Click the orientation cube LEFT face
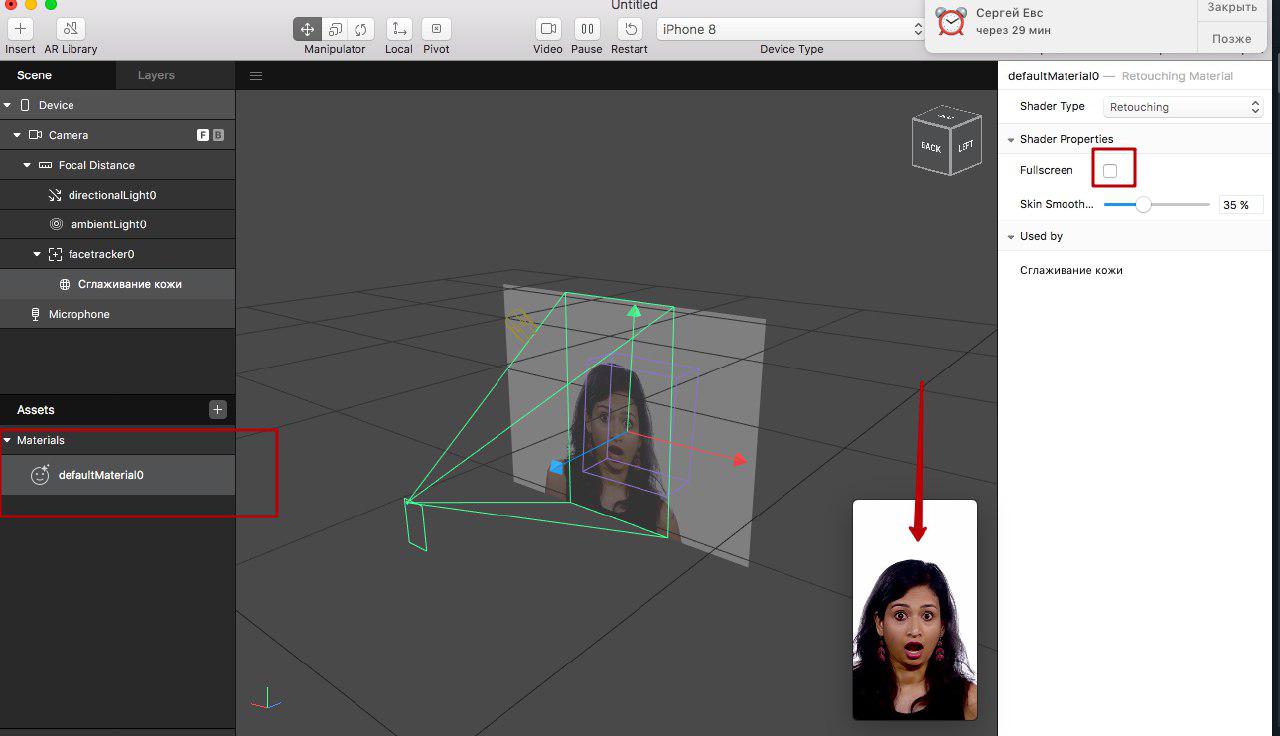Viewport: 1280px width, 736px height. click(x=966, y=146)
